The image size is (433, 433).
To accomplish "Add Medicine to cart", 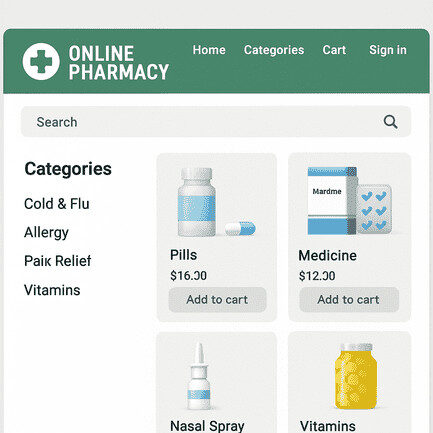I will pyautogui.click(x=349, y=300).
